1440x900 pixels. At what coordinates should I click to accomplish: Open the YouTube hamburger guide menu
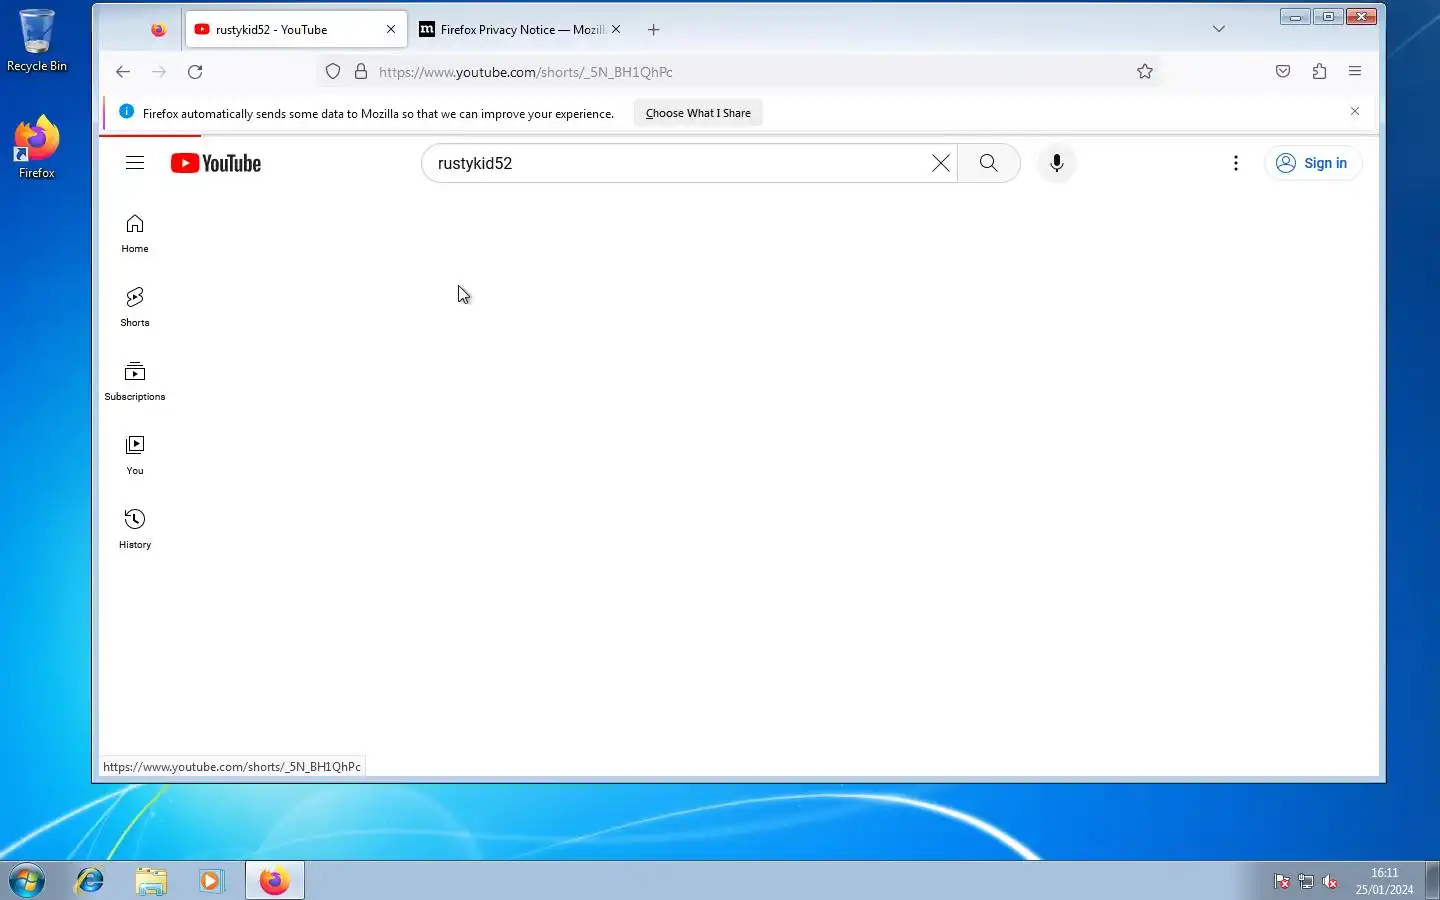pyautogui.click(x=135, y=163)
